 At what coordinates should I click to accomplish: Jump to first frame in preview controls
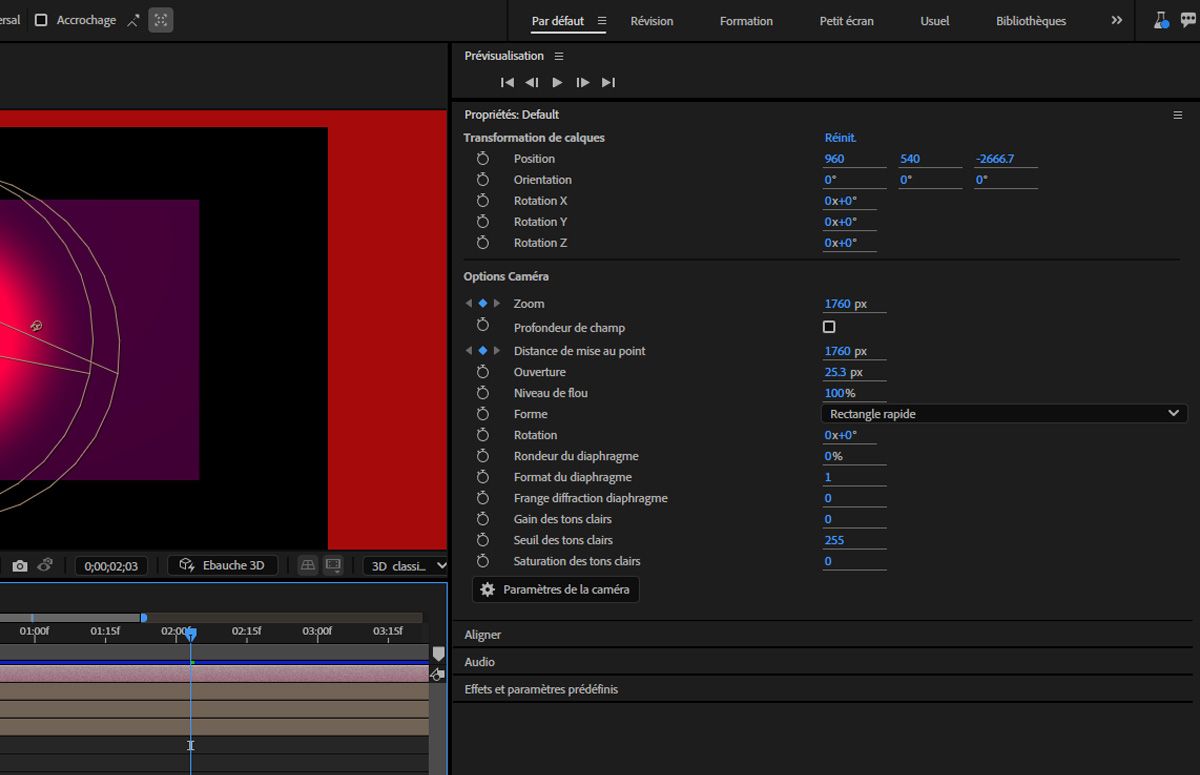pos(507,83)
